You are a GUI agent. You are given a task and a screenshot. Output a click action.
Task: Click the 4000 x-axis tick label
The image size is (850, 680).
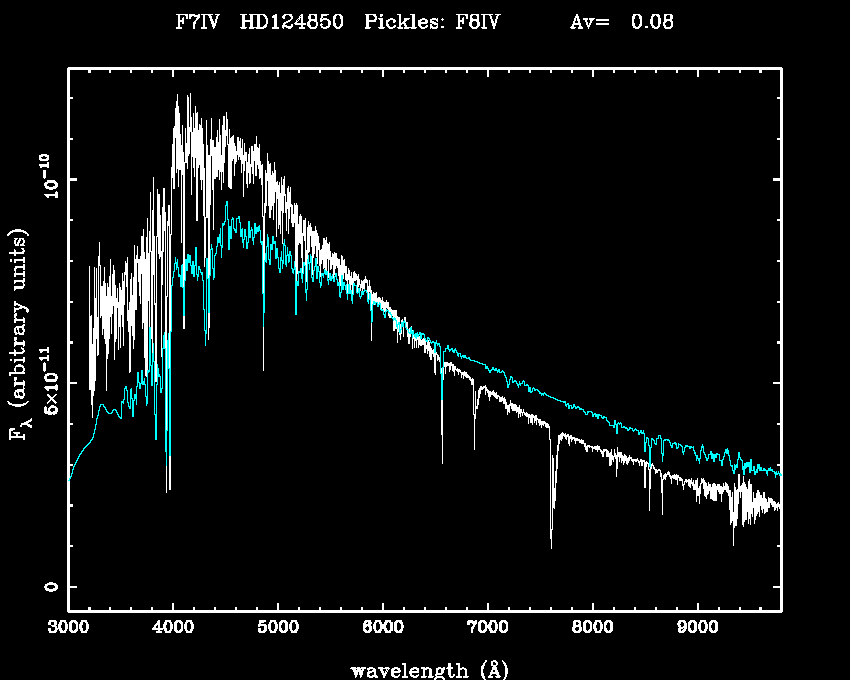pyautogui.click(x=173, y=630)
